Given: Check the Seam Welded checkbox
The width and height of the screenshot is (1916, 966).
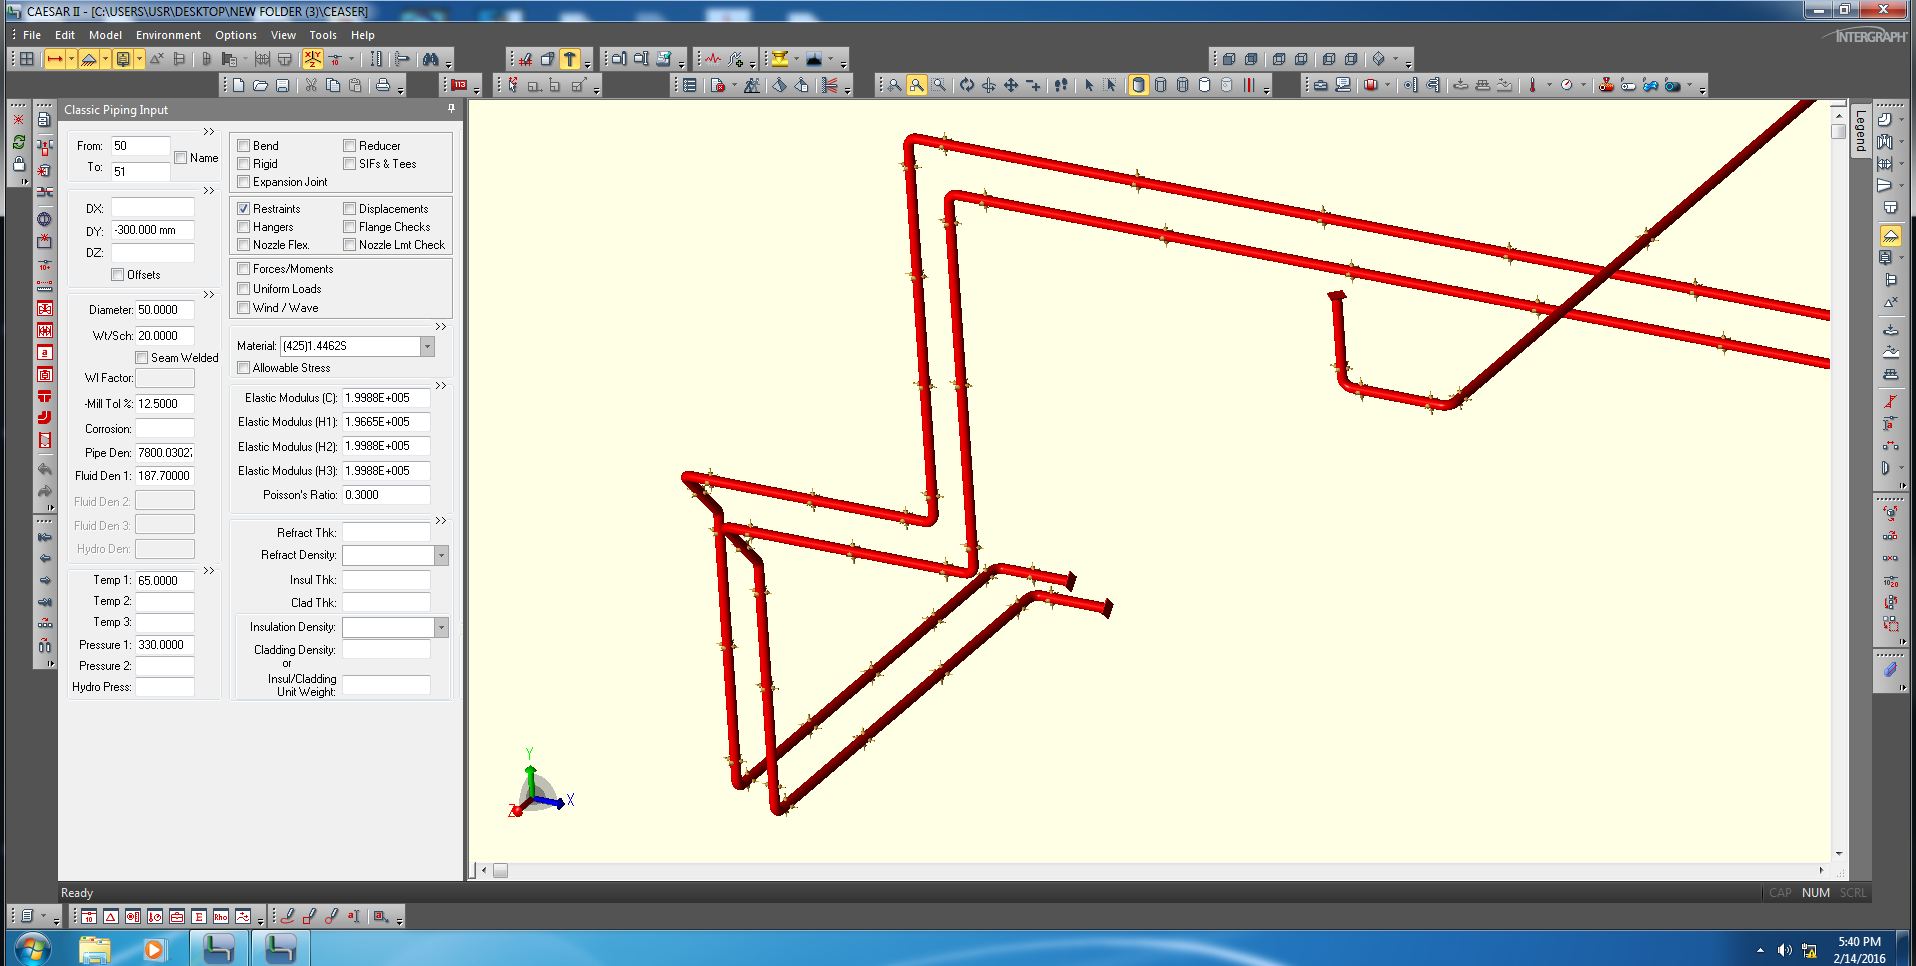Looking at the screenshot, I should click(141, 358).
